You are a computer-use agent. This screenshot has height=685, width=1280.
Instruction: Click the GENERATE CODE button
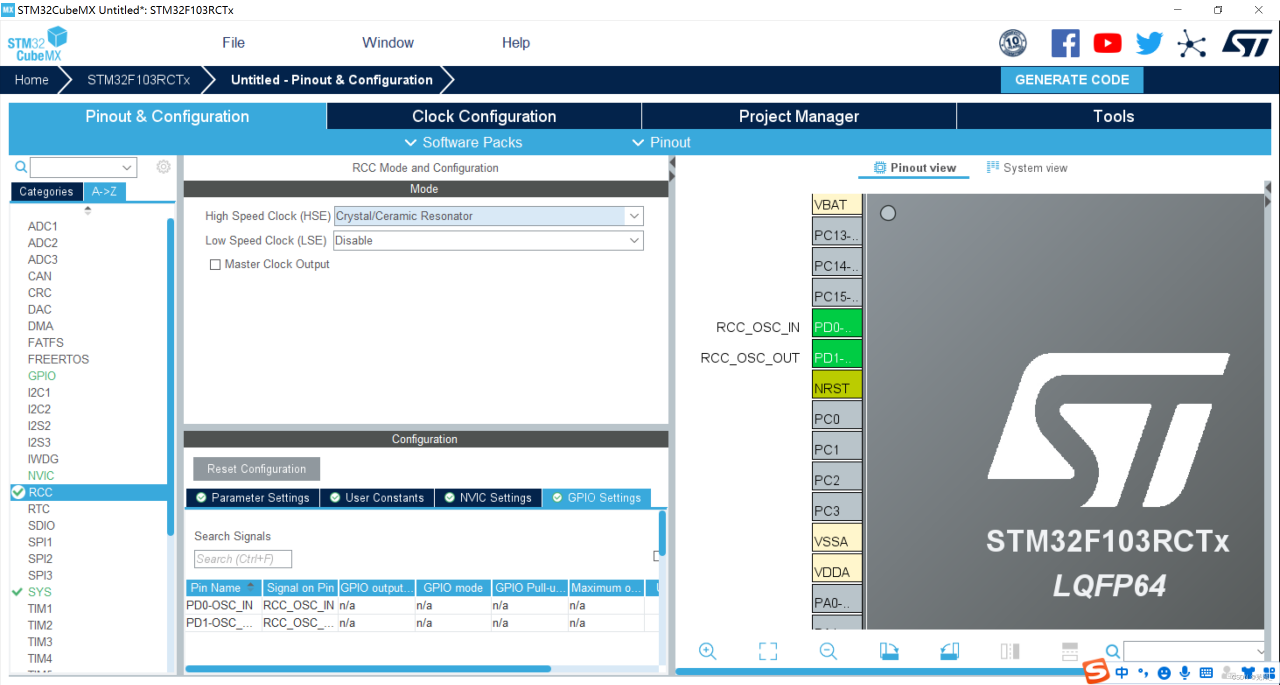(1072, 80)
